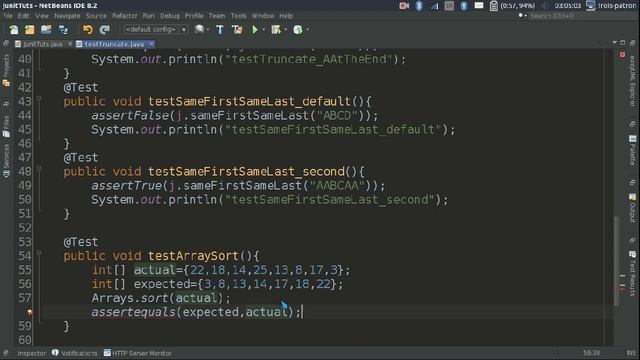Image resolution: width=640 pixels, height=360 pixels.
Task: Click the Build Project hammer icon
Action: pyautogui.click(x=220, y=29)
